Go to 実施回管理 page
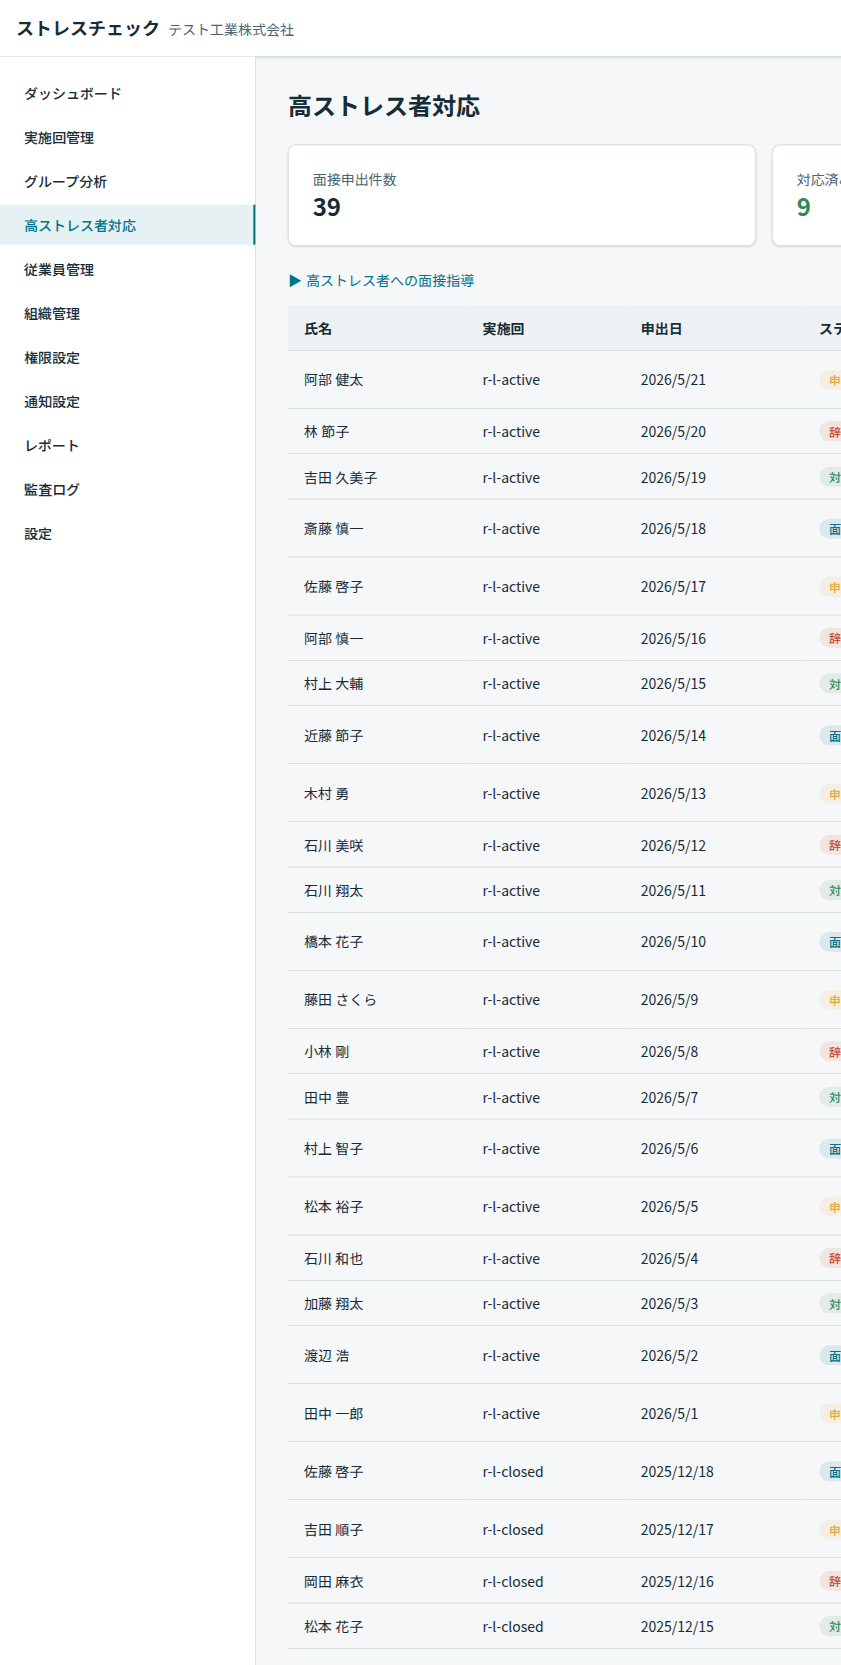The height and width of the screenshot is (1665, 841). click(x=59, y=138)
